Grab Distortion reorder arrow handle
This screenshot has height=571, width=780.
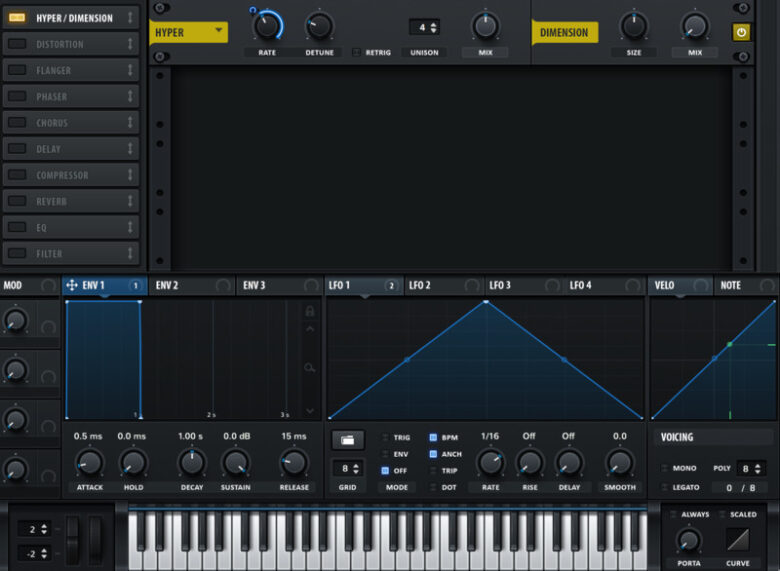point(130,44)
